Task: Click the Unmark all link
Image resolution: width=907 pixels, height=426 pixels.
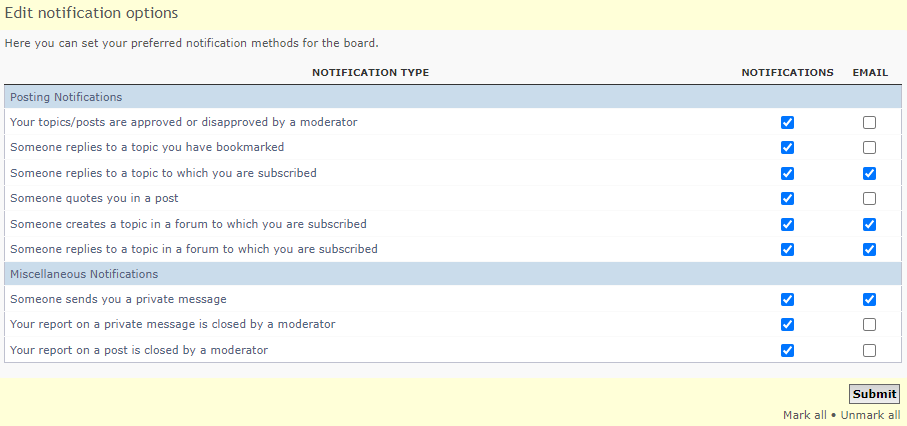Action: pyautogui.click(x=871, y=415)
